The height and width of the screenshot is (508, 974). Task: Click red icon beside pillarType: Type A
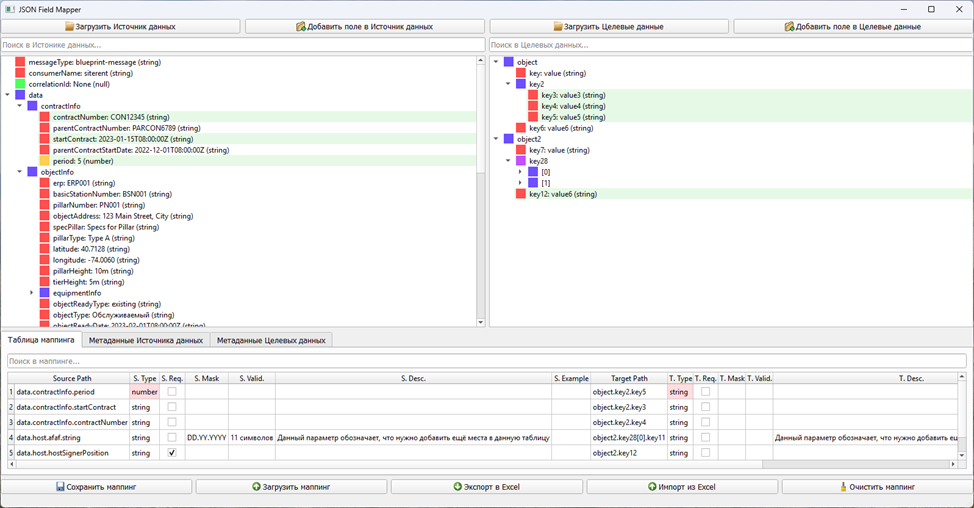click(44, 238)
